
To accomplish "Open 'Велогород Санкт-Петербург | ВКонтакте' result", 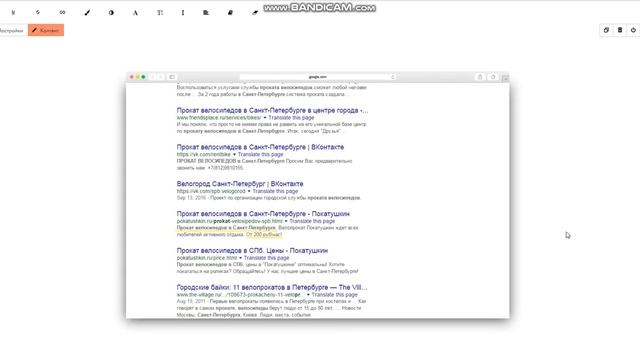I will coord(240,184).
